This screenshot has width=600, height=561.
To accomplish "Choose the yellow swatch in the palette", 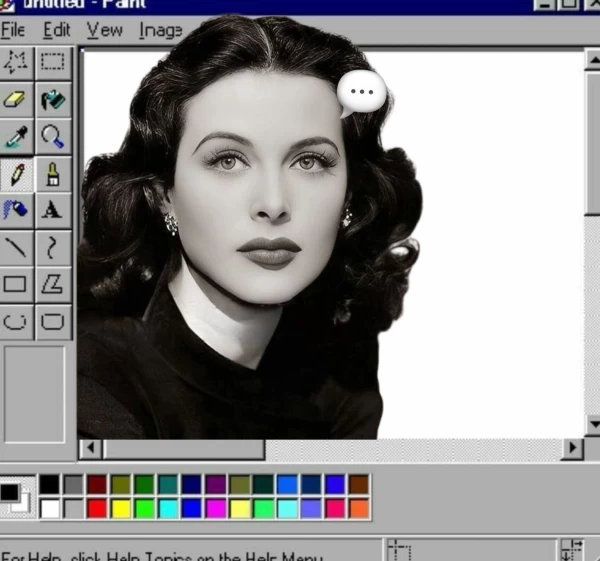I will 121,508.
